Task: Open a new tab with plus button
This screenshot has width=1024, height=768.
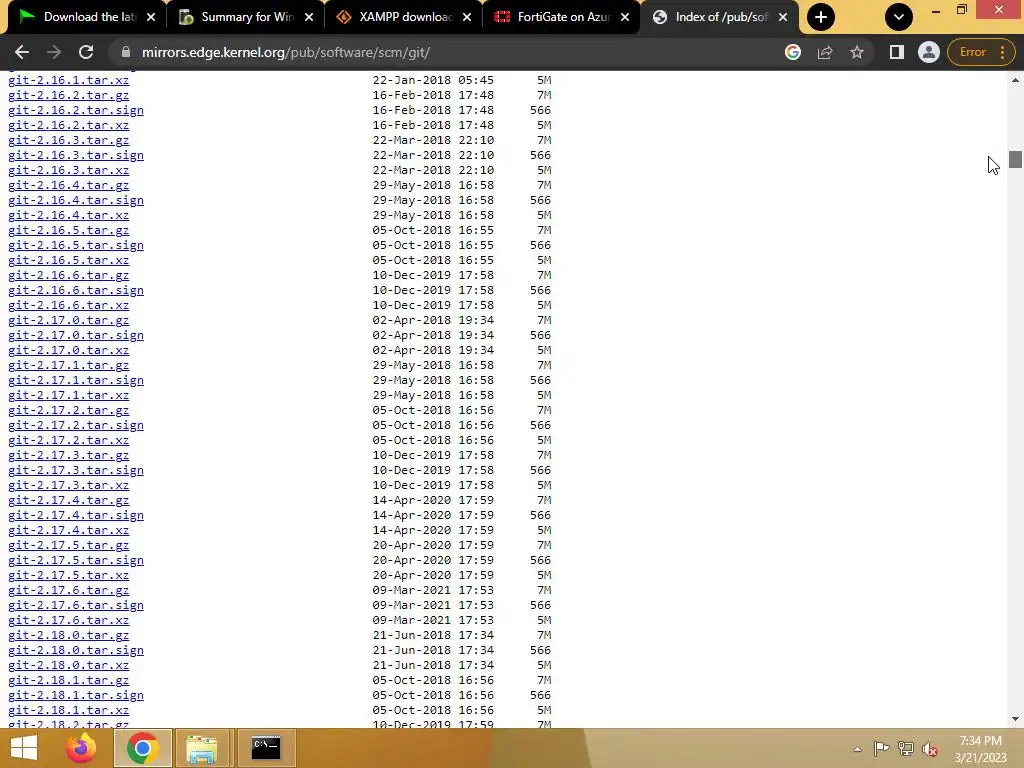Action: [821, 17]
